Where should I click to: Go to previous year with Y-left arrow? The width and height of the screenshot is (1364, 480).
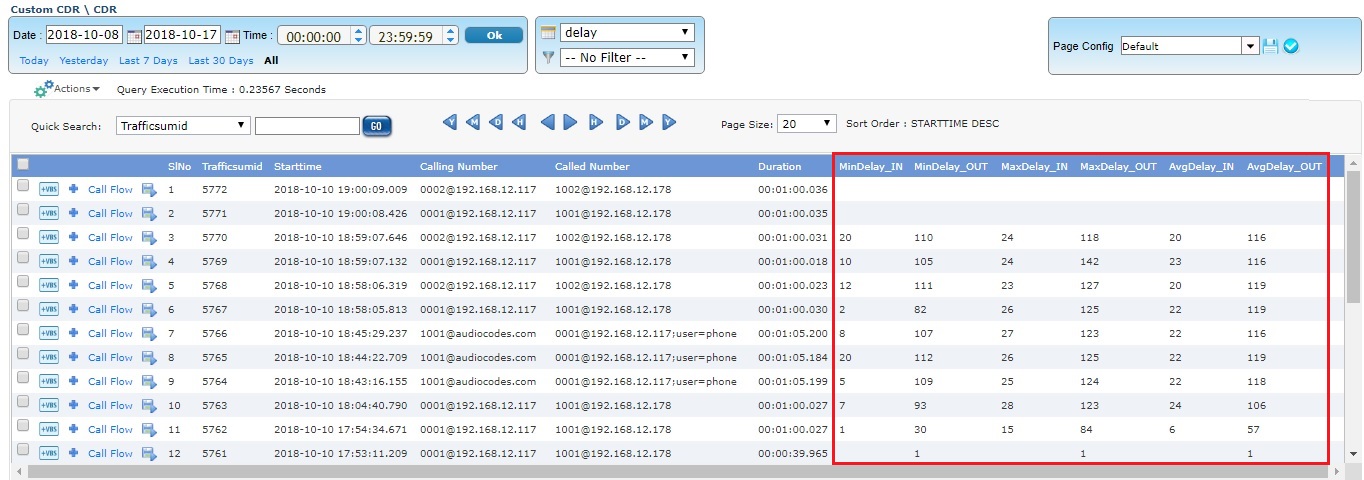450,123
